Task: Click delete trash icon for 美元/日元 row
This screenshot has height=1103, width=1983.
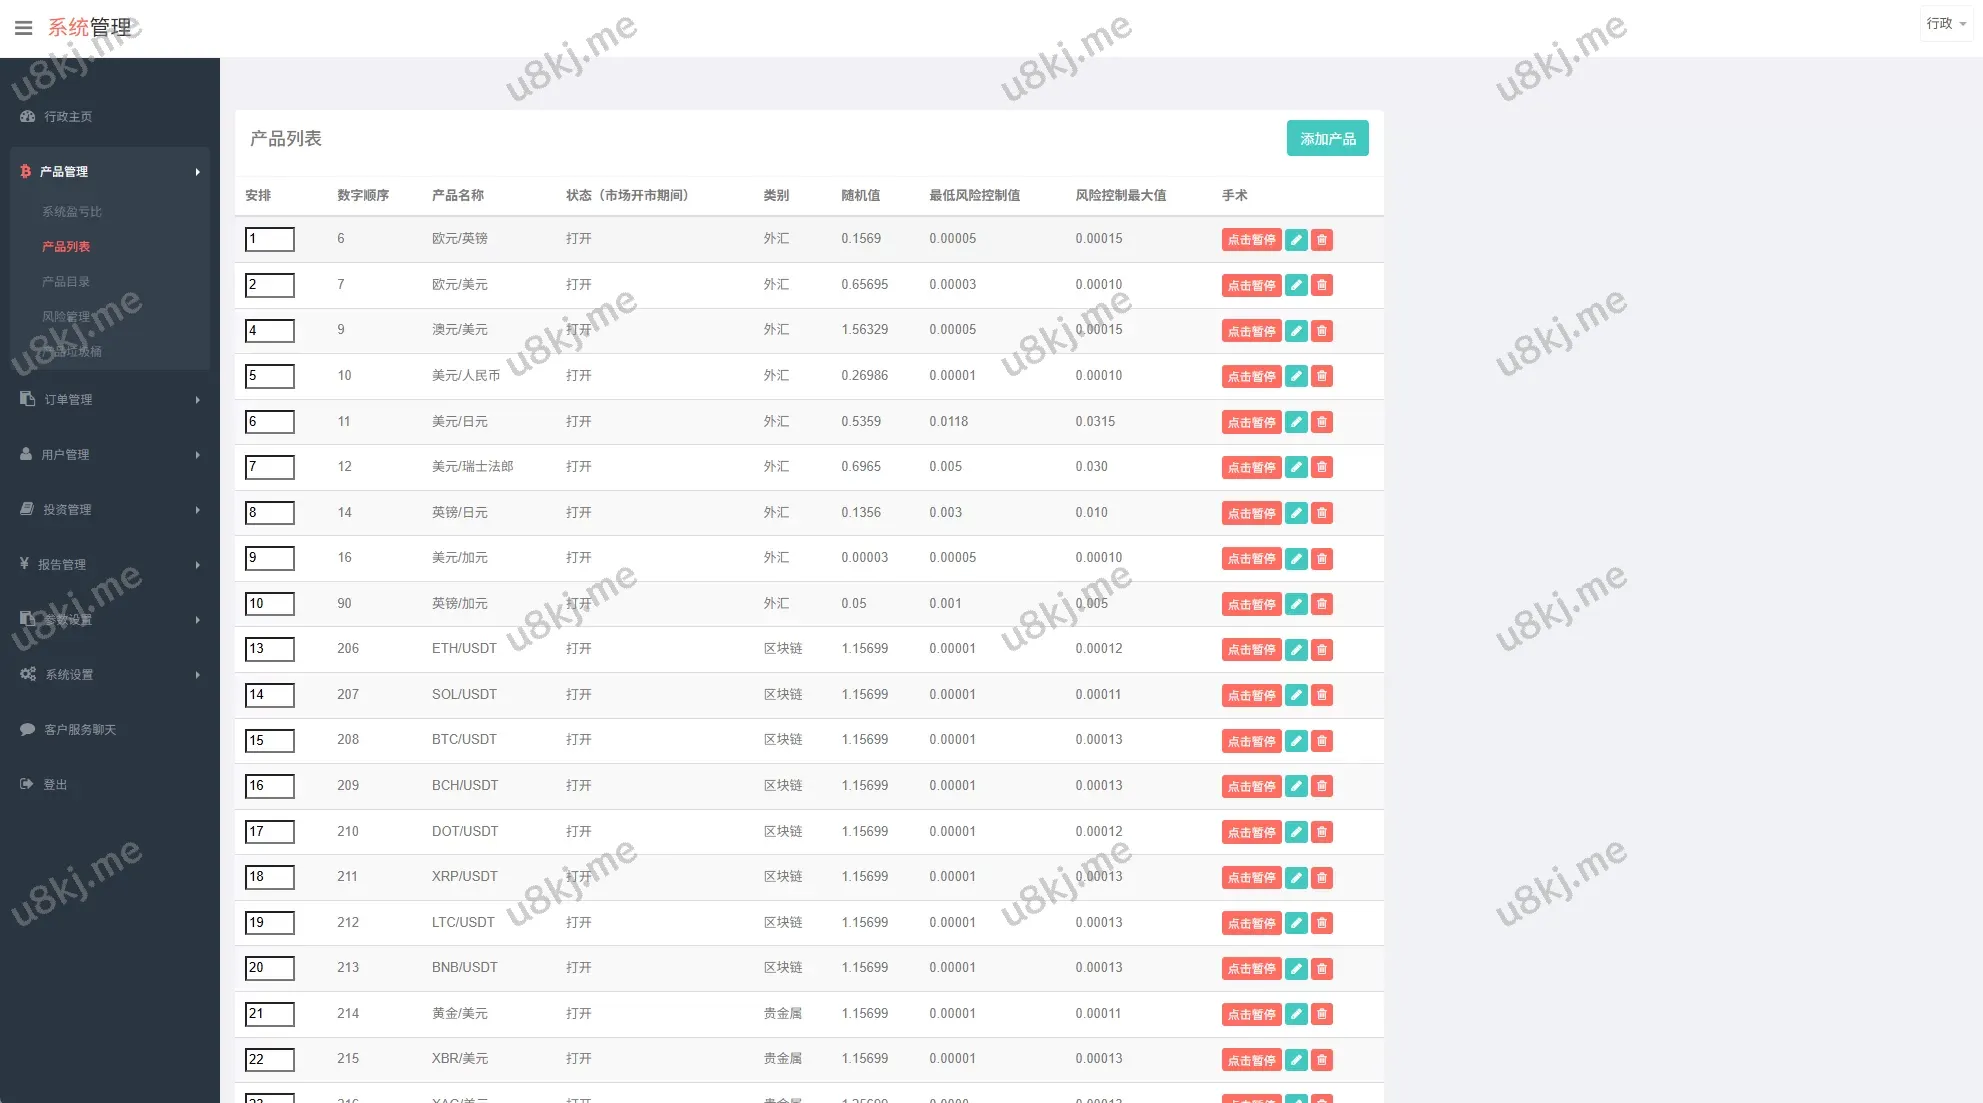Action: (x=1322, y=422)
